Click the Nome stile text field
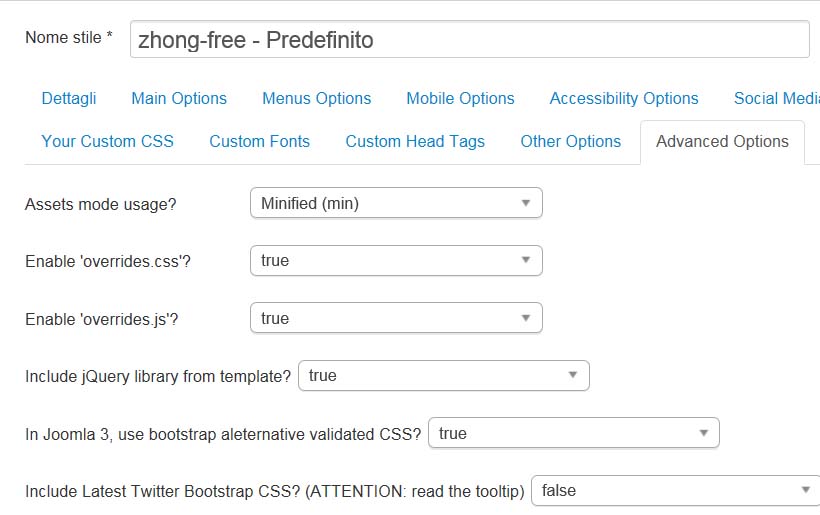The width and height of the screenshot is (820, 515). pyautogui.click(x=468, y=40)
